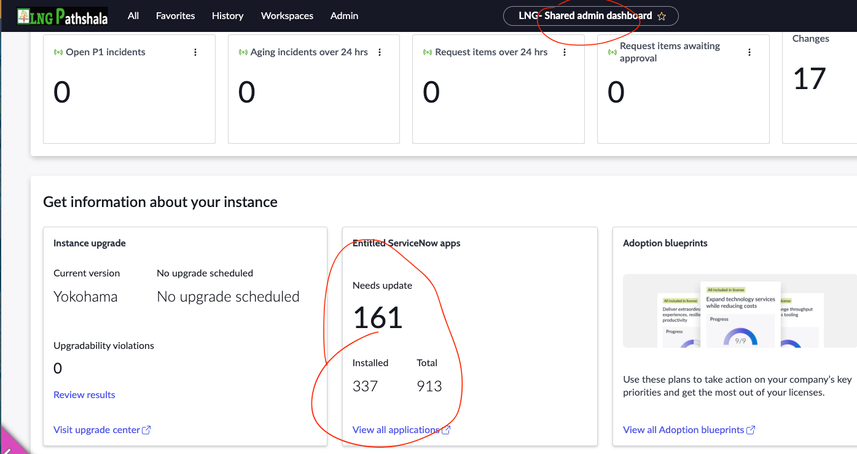Click external-link icon beside View all Adoption blueprints
The height and width of the screenshot is (454, 857).
coord(751,430)
